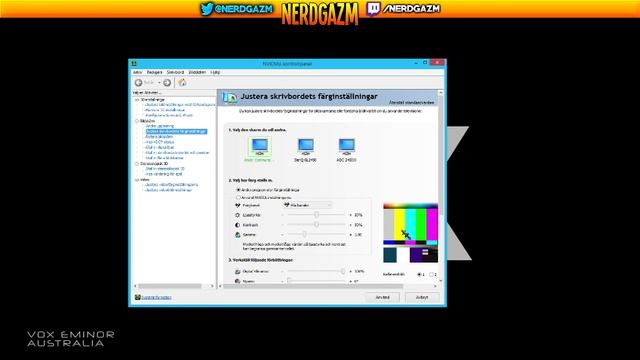Click the restore defaults link in the header
The height and width of the screenshot is (360, 640).
click(411, 102)
